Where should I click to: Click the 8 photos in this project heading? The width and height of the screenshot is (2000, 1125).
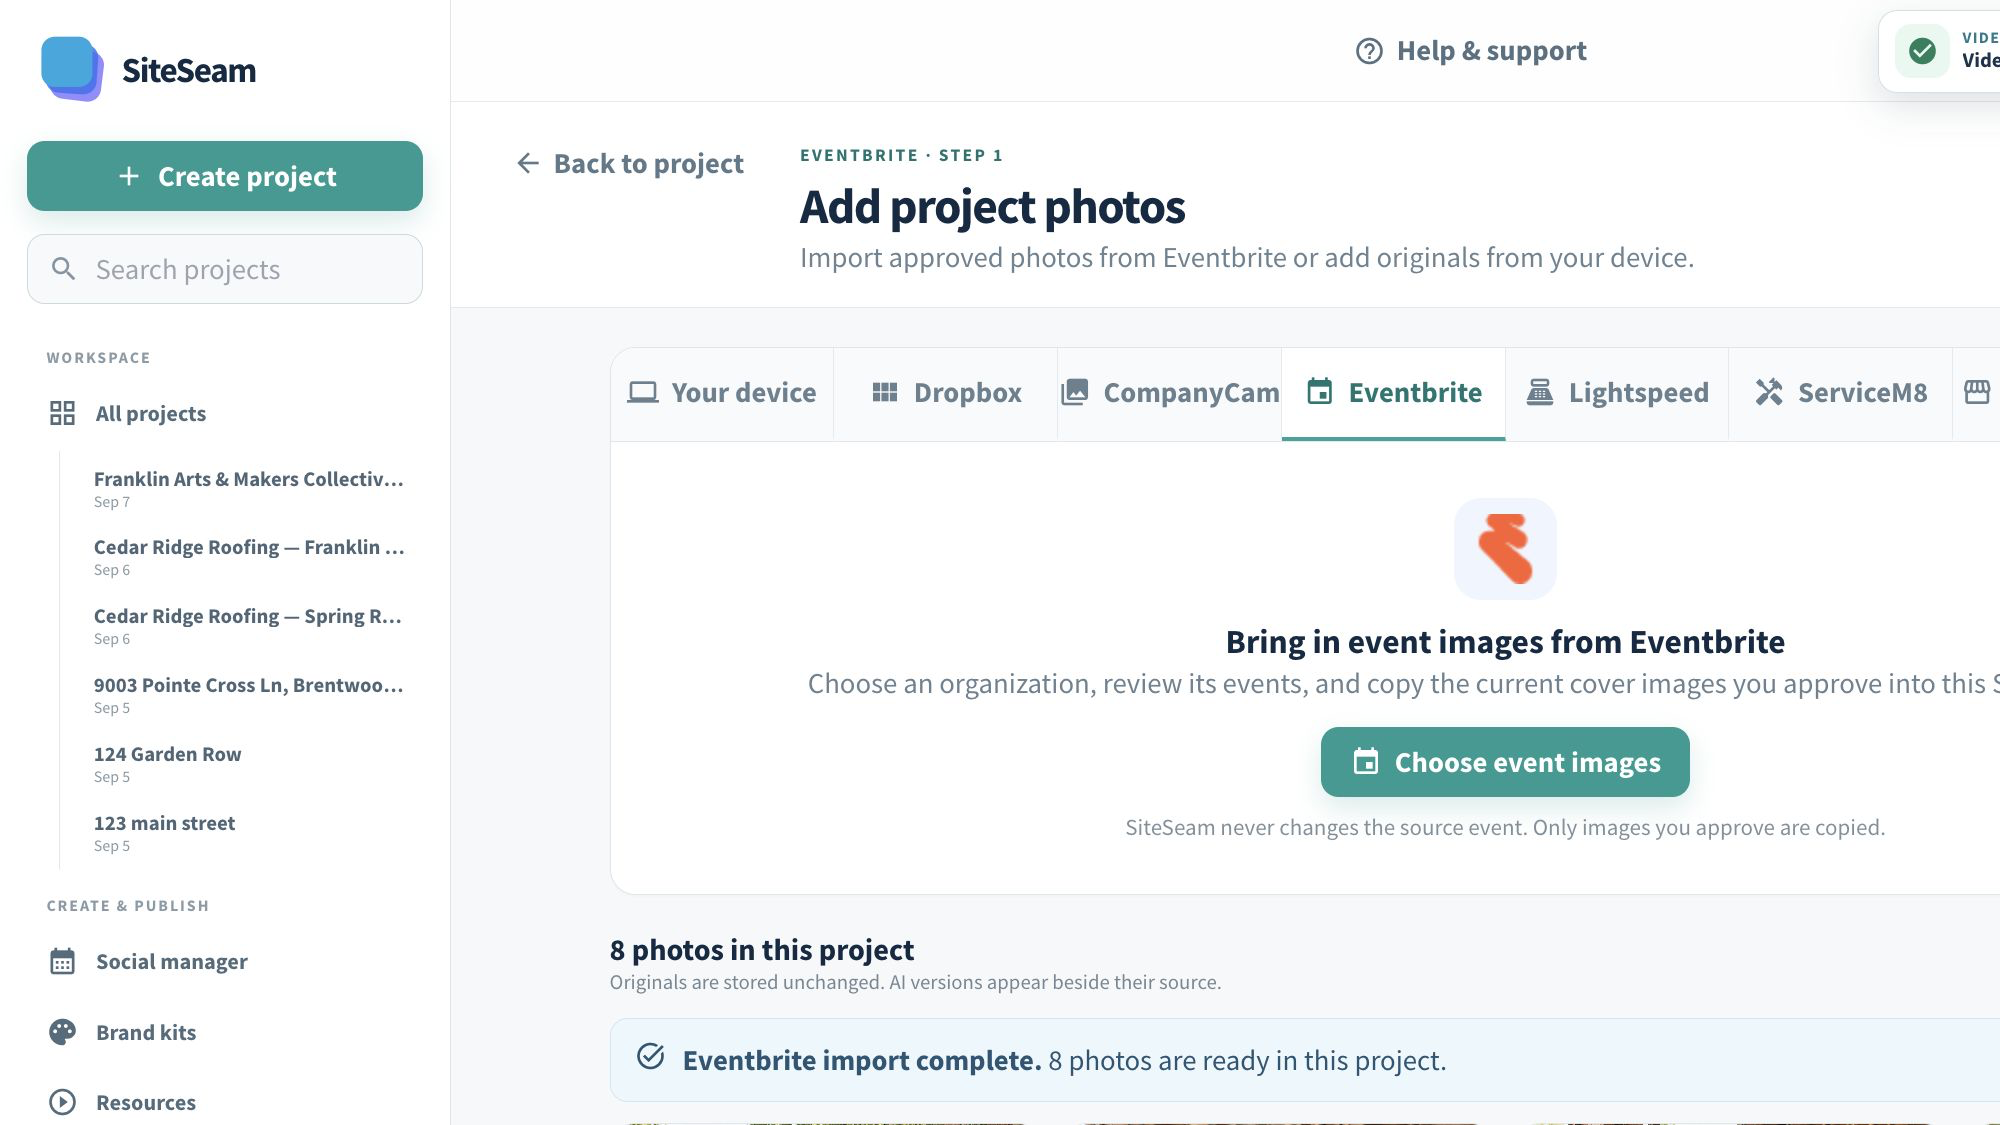[762, 949]
